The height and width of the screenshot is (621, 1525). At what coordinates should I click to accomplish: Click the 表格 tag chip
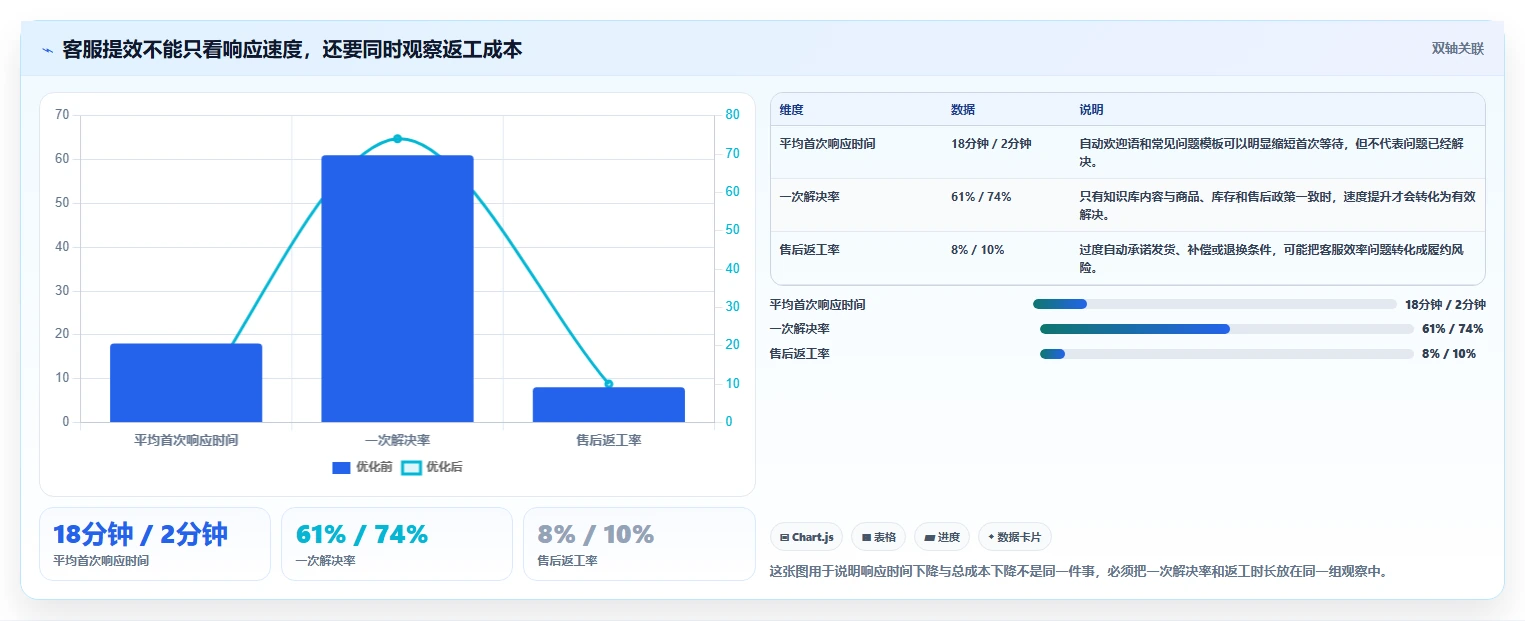click(x=878, y=537)
